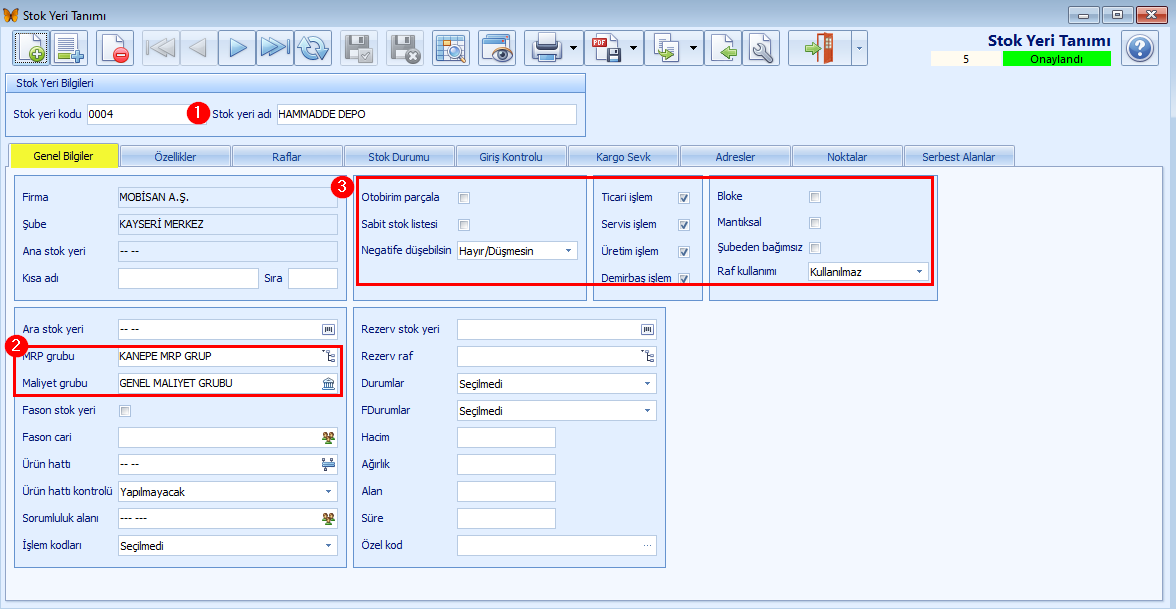
Task: Export to PDF and save
Action: [x=606, y=49]
